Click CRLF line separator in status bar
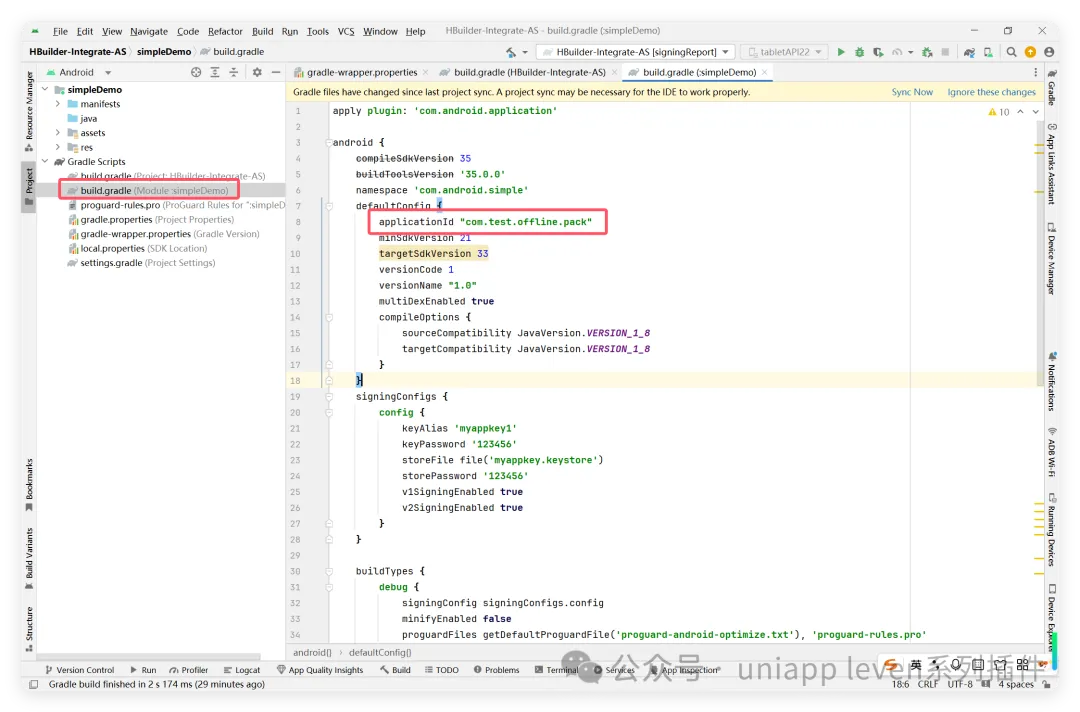1080x712 pixels. pos(928,684)
